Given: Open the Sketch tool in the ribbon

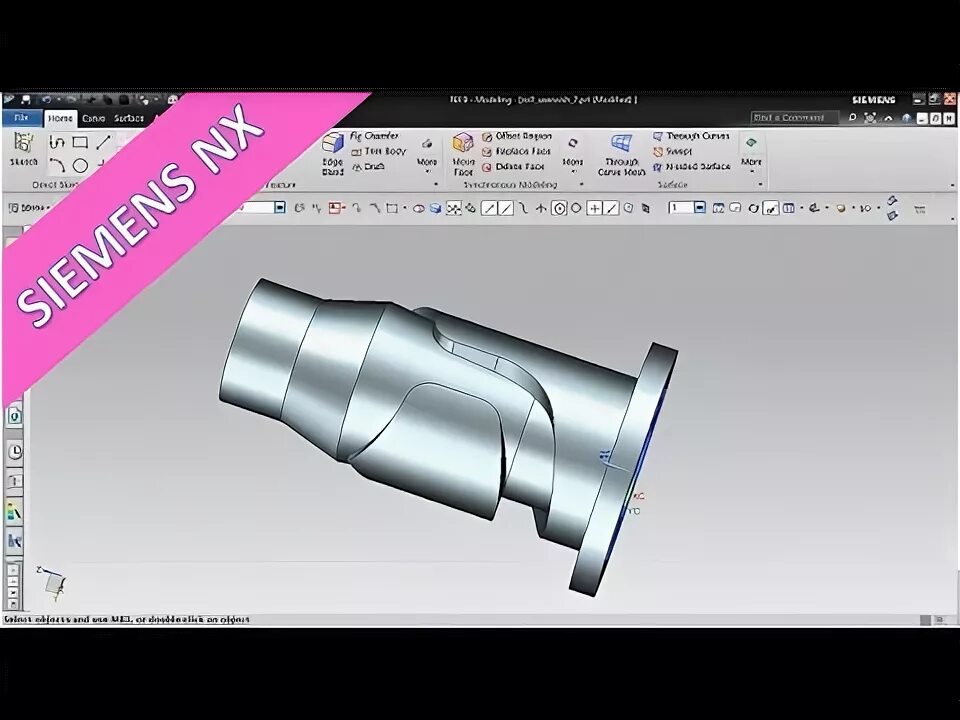Looking at the screenshot, I should click(23, 149).
